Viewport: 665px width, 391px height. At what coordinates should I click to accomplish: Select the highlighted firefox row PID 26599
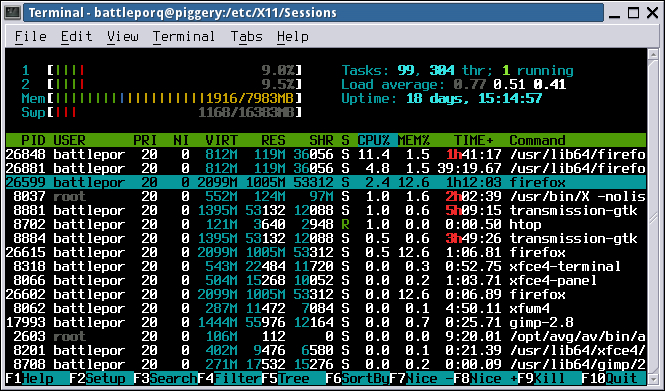tap(326, 182)
